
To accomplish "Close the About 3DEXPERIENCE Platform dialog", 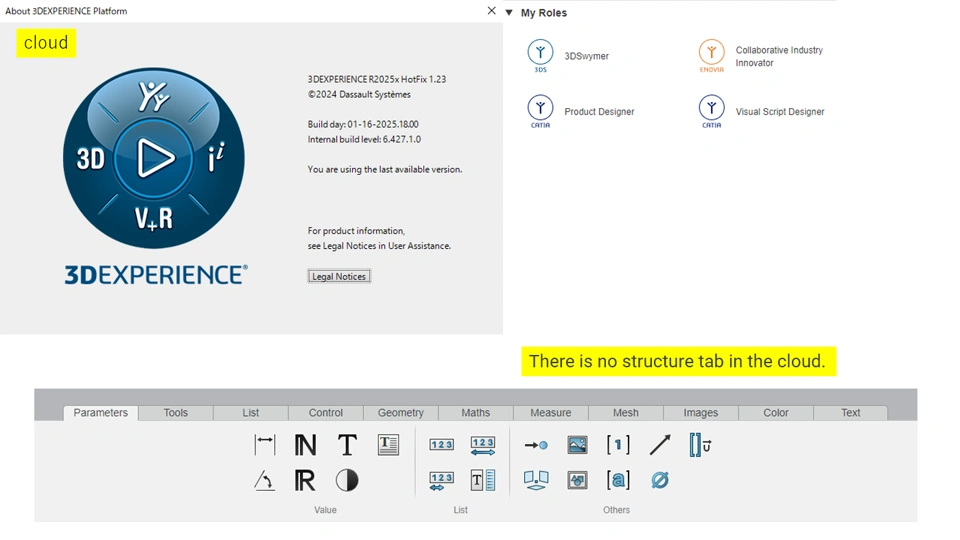I will coord(491,10).
